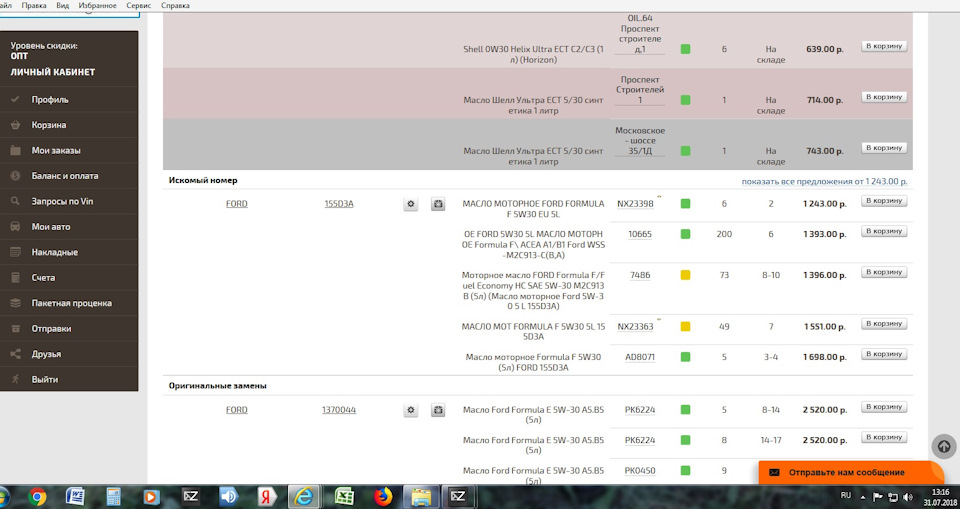Click supplier code NX23363
Viewport: 960px width, 509px height.
pos(635,326)
